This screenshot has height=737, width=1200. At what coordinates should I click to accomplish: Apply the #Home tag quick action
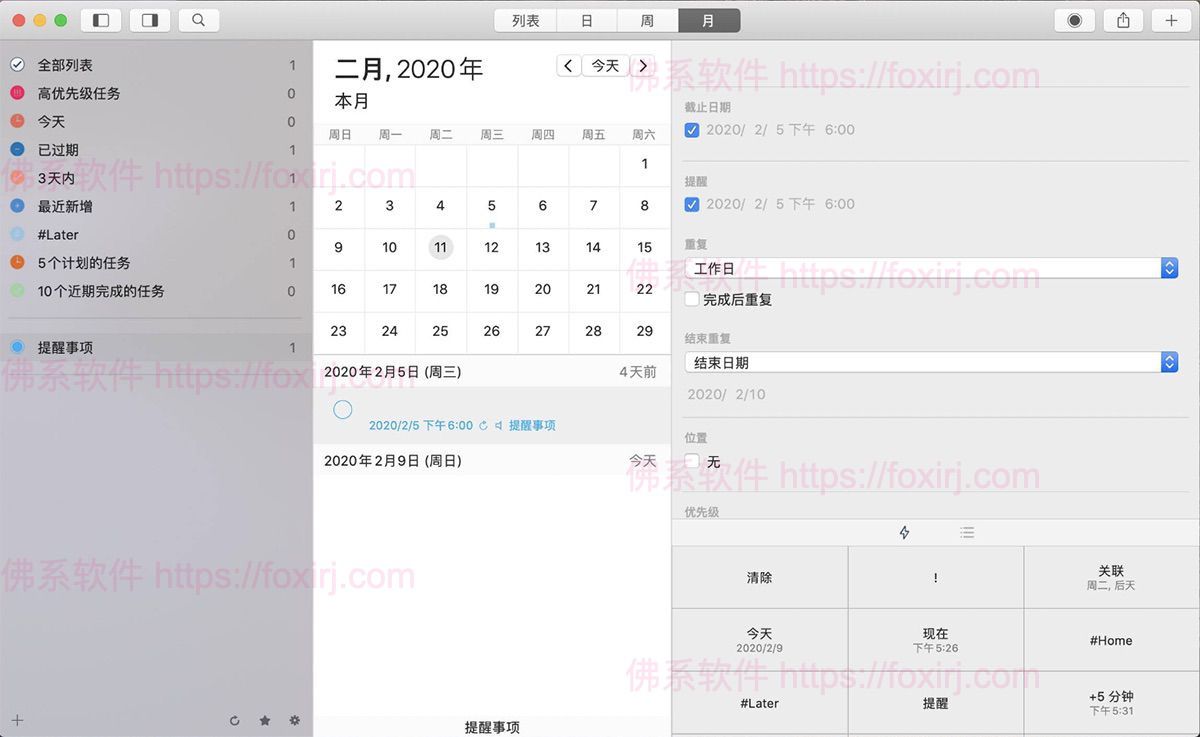(x=1111, y=640)
